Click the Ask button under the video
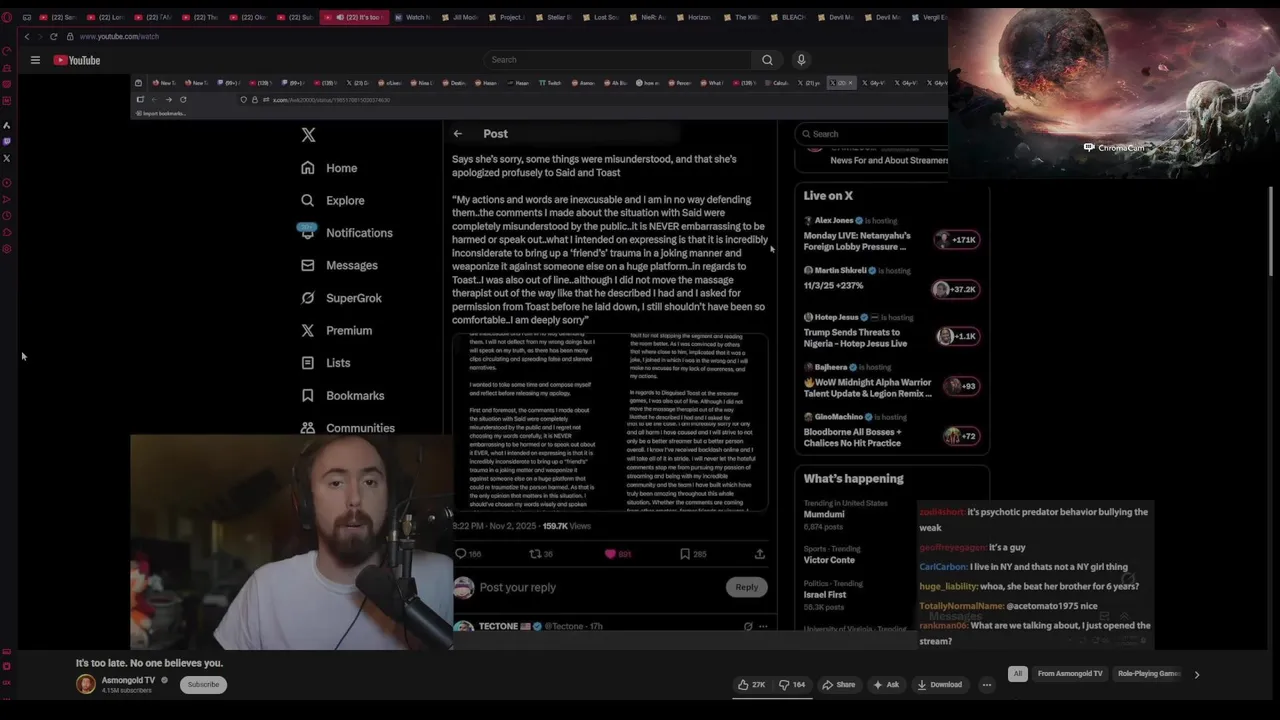Image resolution: width=1280 pixels, height=720 pixels. coord(886,685)
